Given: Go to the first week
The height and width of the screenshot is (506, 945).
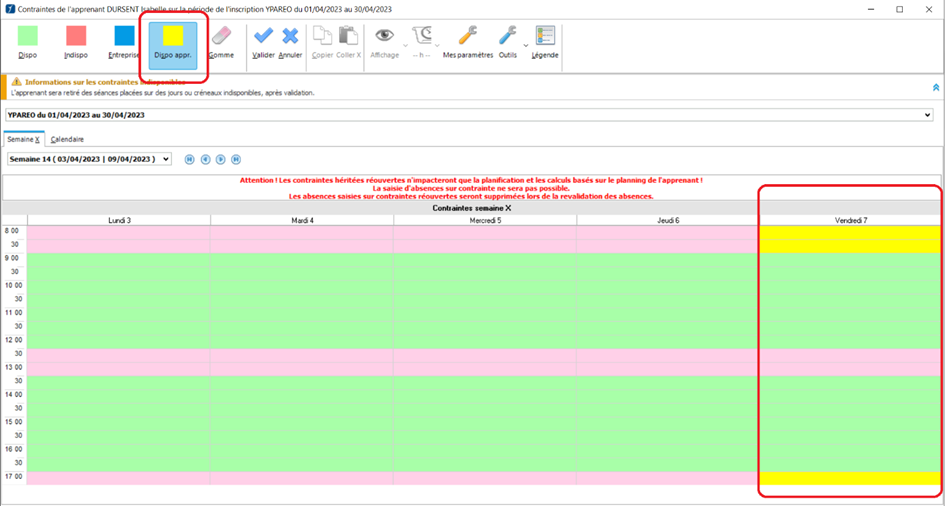Looking at the screenshot, I should coord(189,159).
